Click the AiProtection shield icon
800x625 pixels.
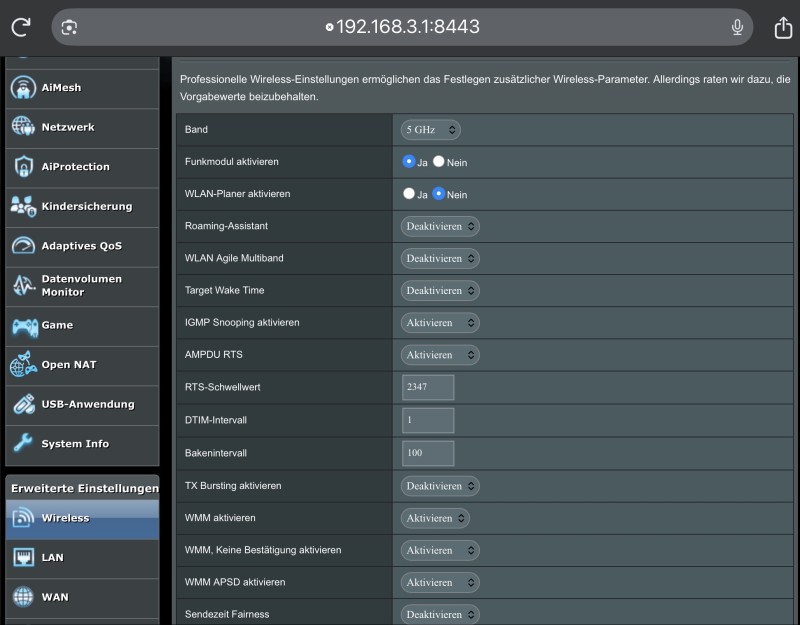(23, 167)
